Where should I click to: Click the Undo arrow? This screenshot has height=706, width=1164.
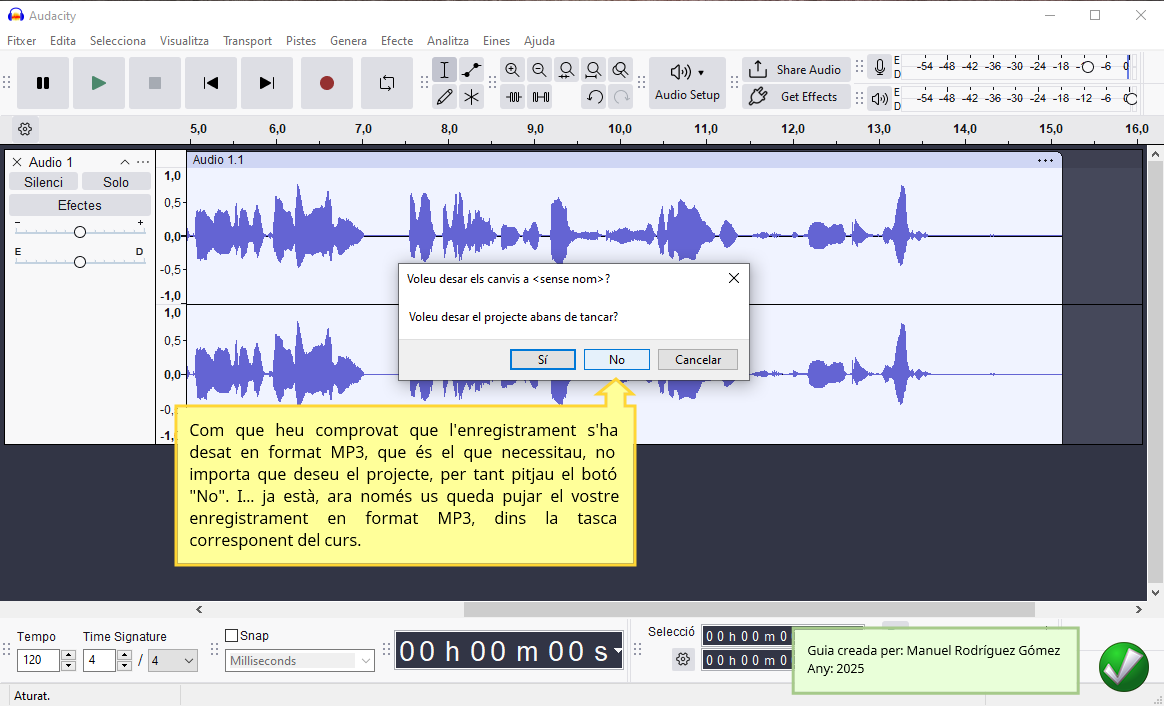tap(594, 97)
